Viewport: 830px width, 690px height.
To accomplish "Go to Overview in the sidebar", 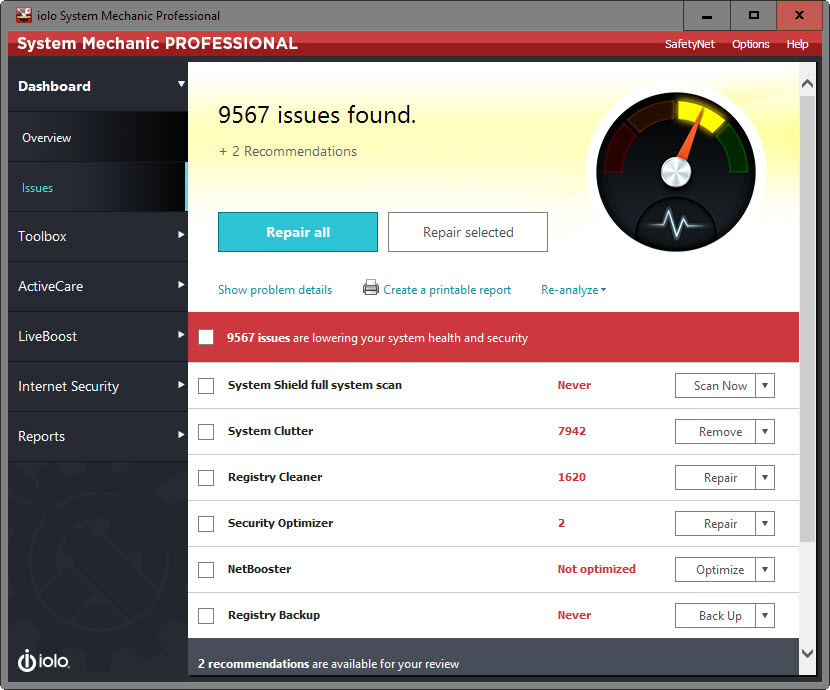I will tap(98, 138).
